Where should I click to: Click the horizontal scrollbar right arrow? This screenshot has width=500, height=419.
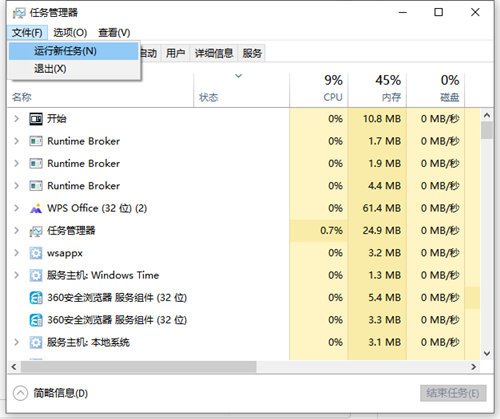point(473,367)
